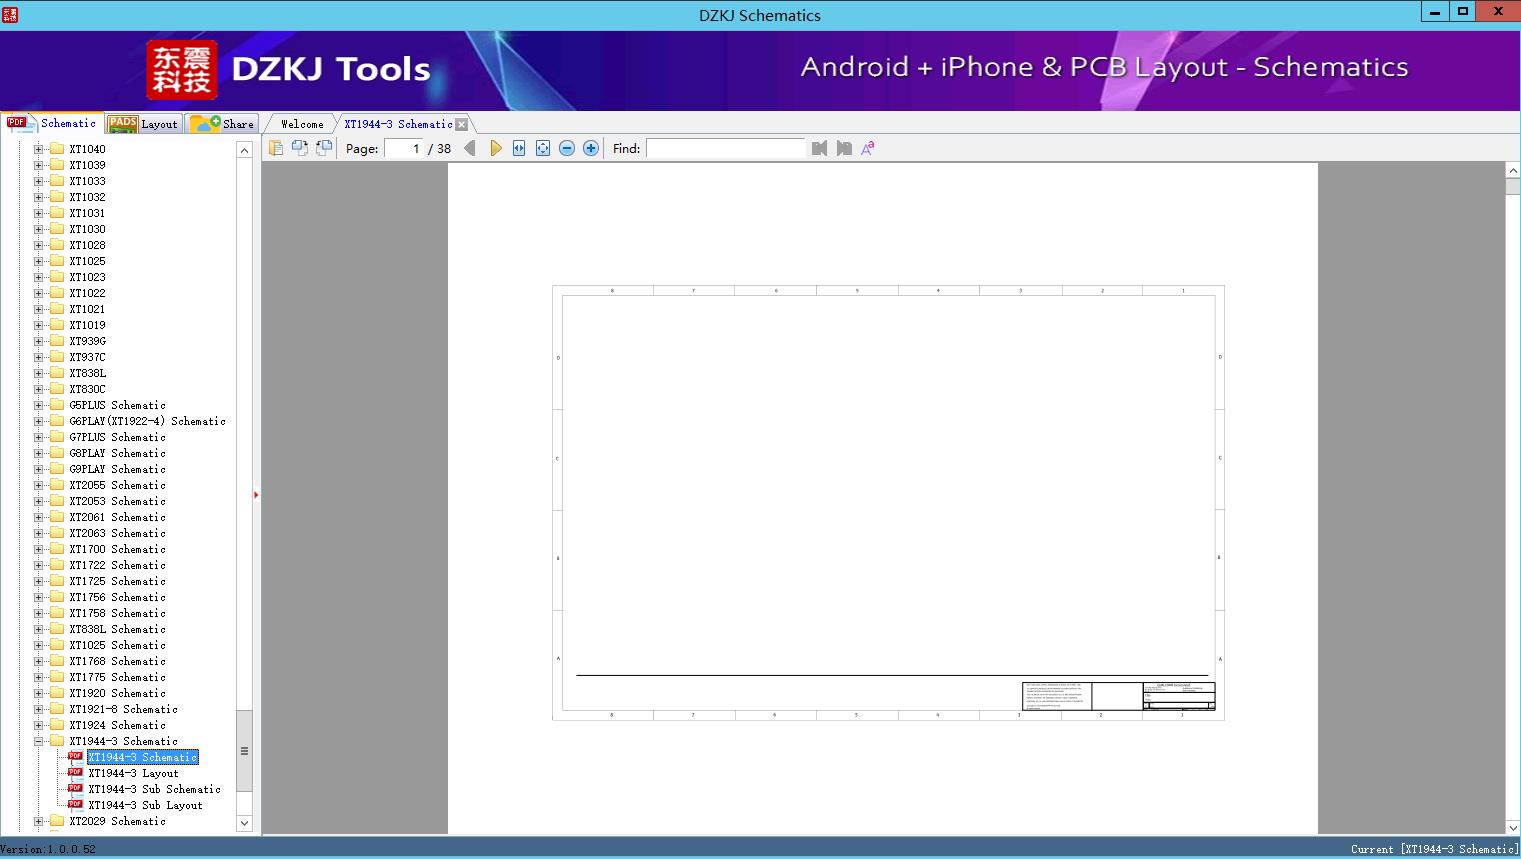The image size is (1521, 859).
Task: Switch to the Welcome document tab
Action: 302,124
